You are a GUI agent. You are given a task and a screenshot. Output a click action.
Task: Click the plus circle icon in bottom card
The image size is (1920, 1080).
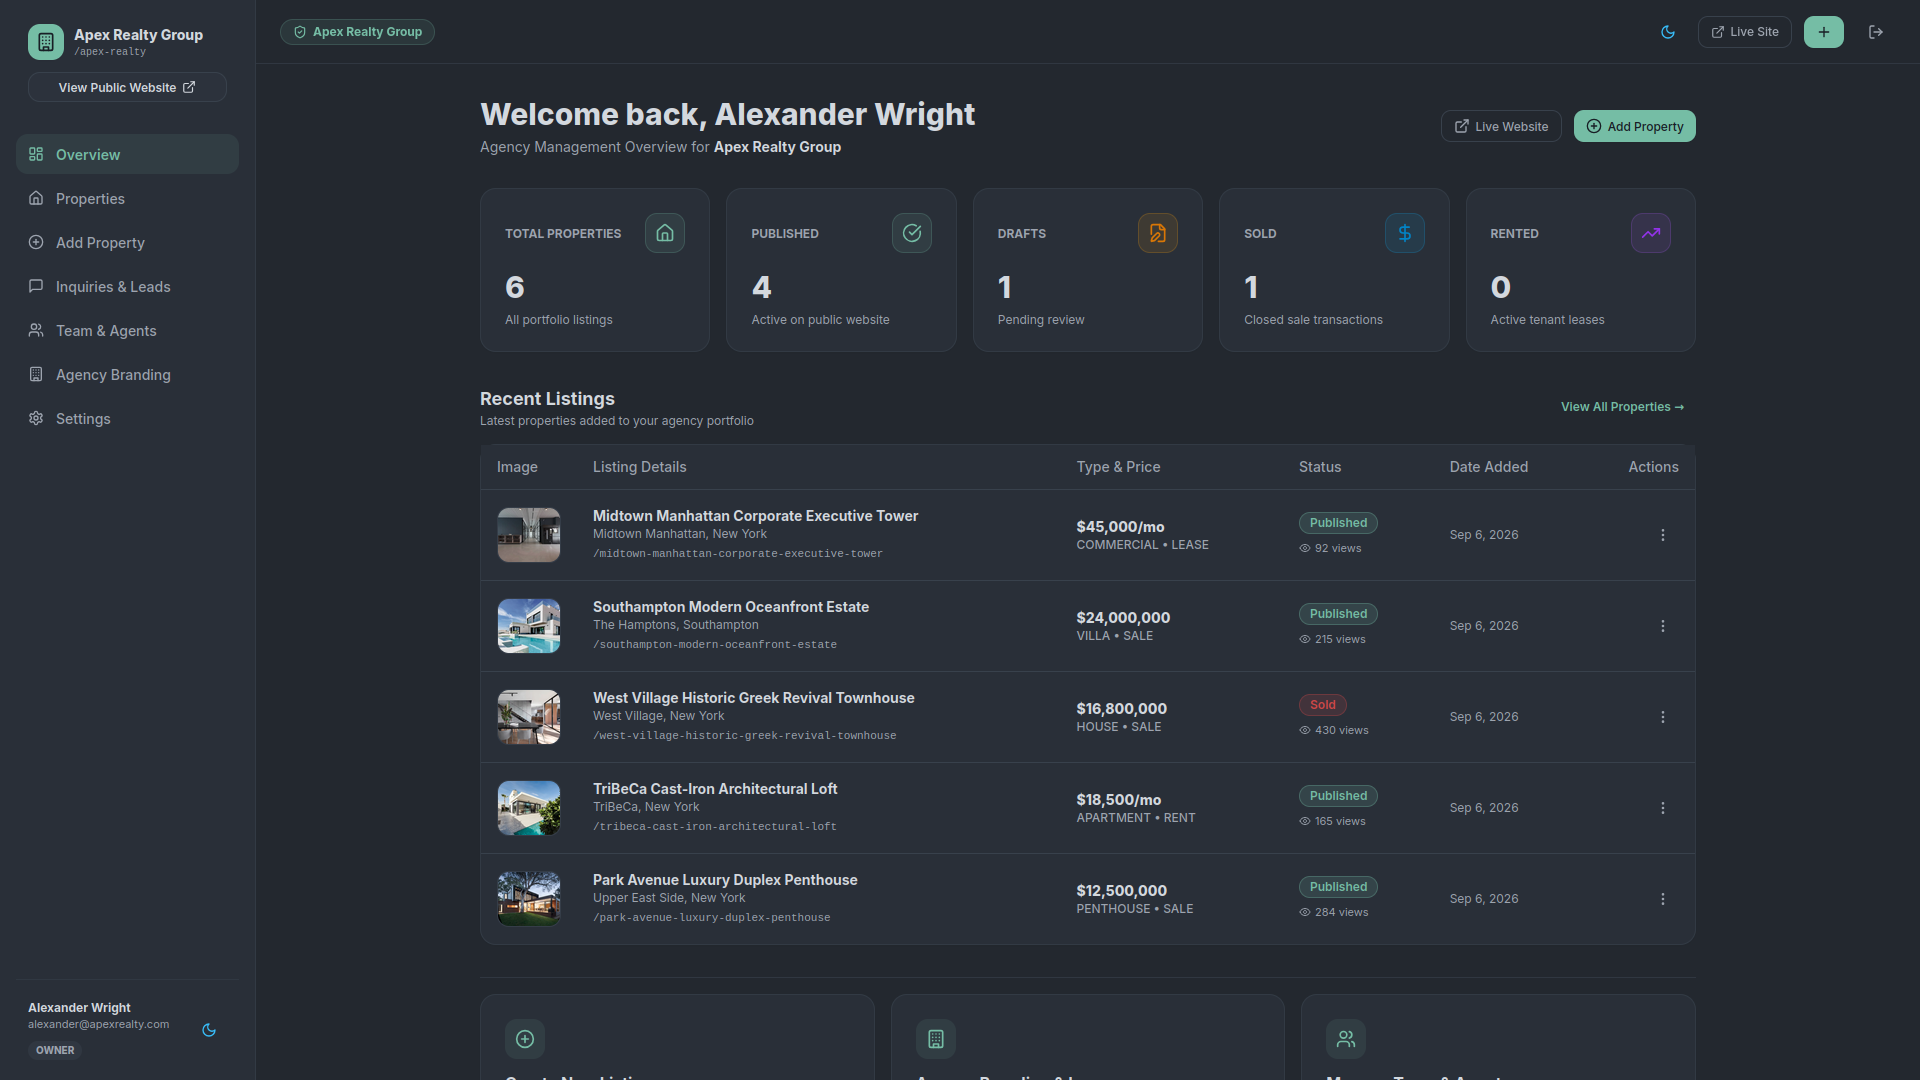(x=525, y=1039)
